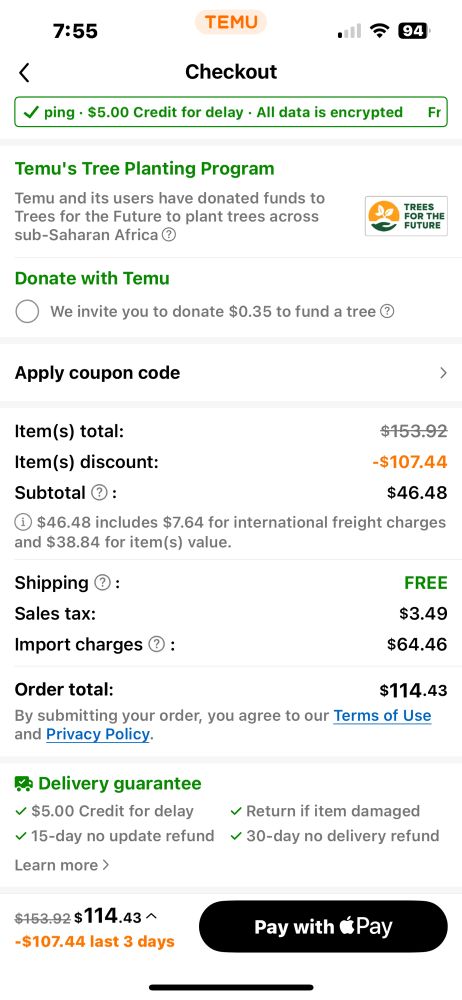Open help icon beside sub-Saharan Africa
This screenshot has height=1000, width=462.
[x=168, y=235]
